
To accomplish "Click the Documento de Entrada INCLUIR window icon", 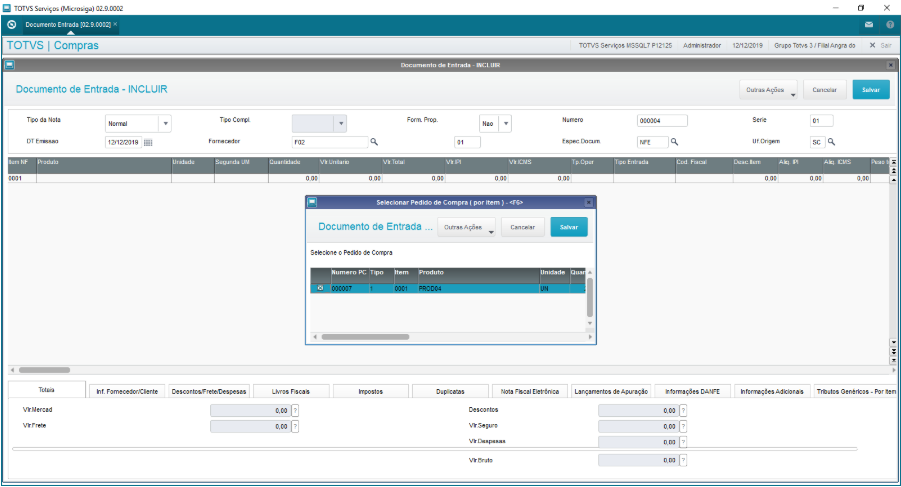I will 10,65.
